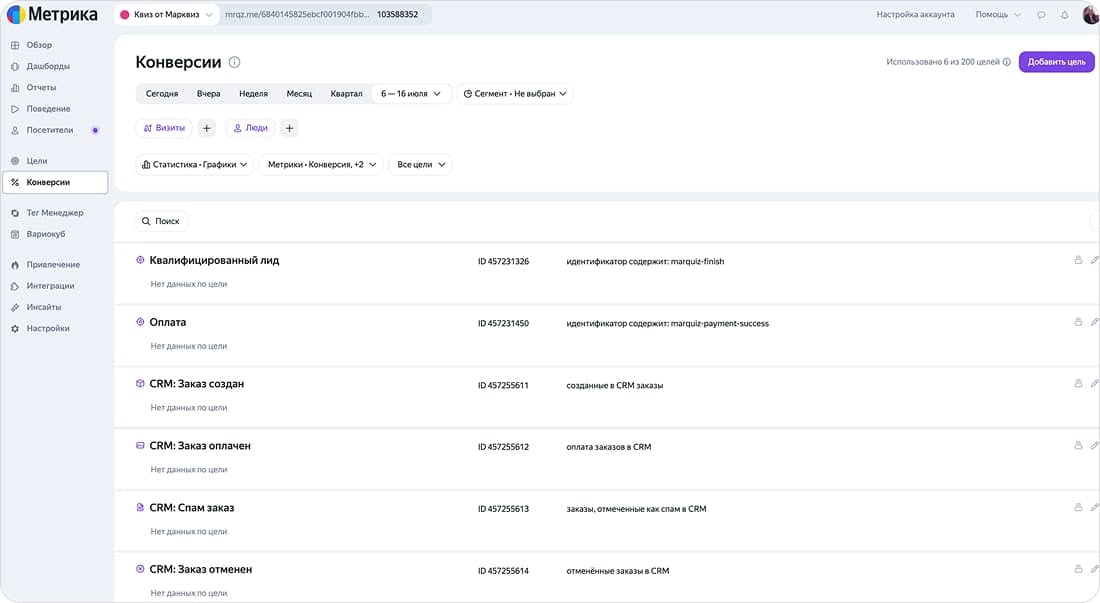
Task: Click lock icon in CRM: Спам заказ row
Action: (x=1078, y=507)
